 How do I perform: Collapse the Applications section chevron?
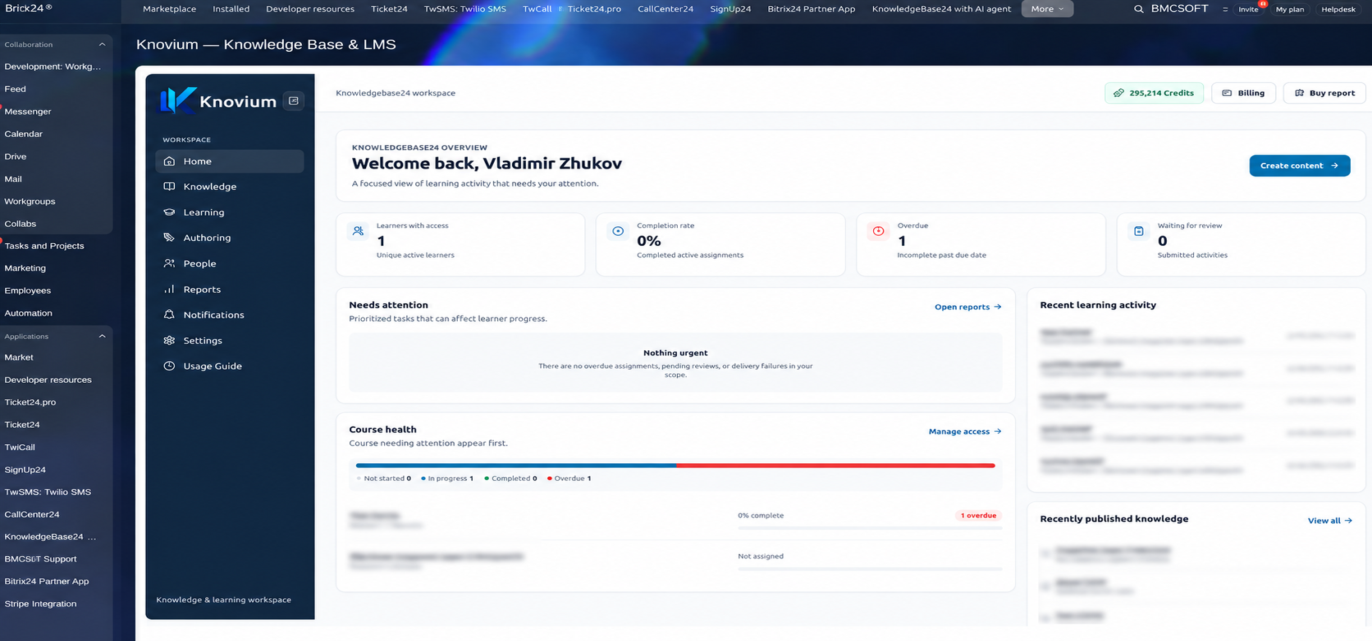click(101, 336)
